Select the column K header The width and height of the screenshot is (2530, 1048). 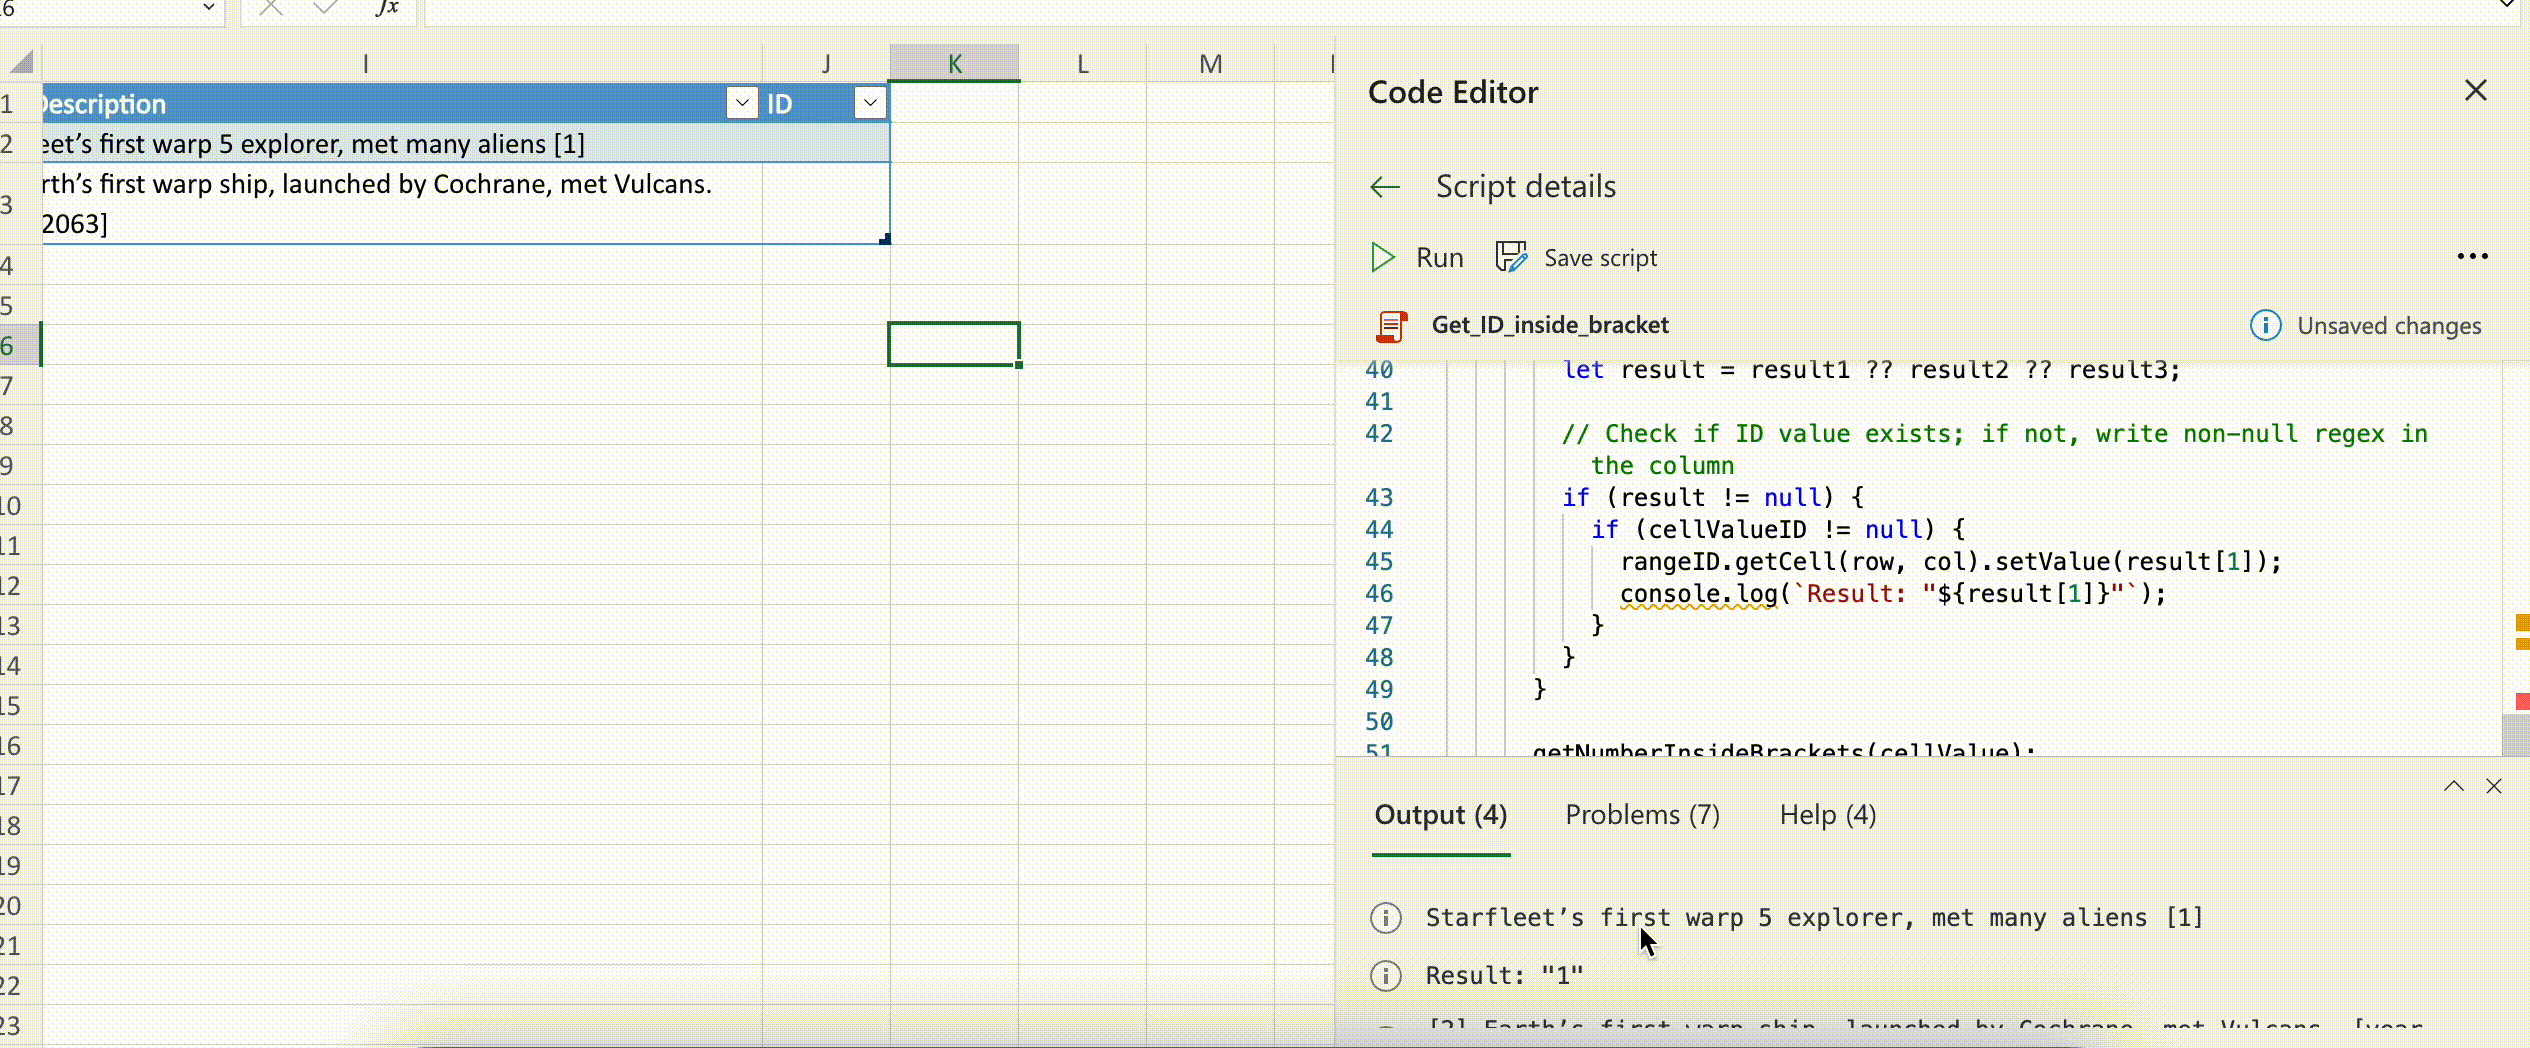[x=953, y=62]
